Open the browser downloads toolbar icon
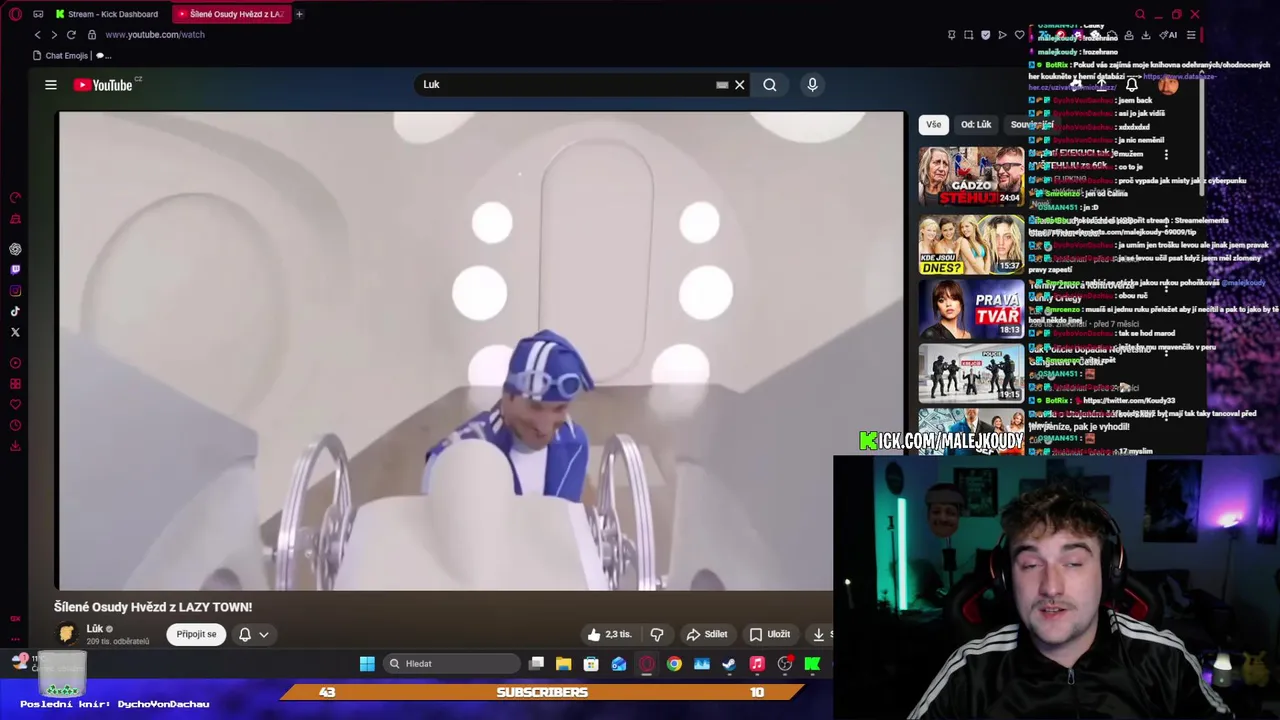Viewport: 1280px width, 720px height. [x=1146, y=35]
